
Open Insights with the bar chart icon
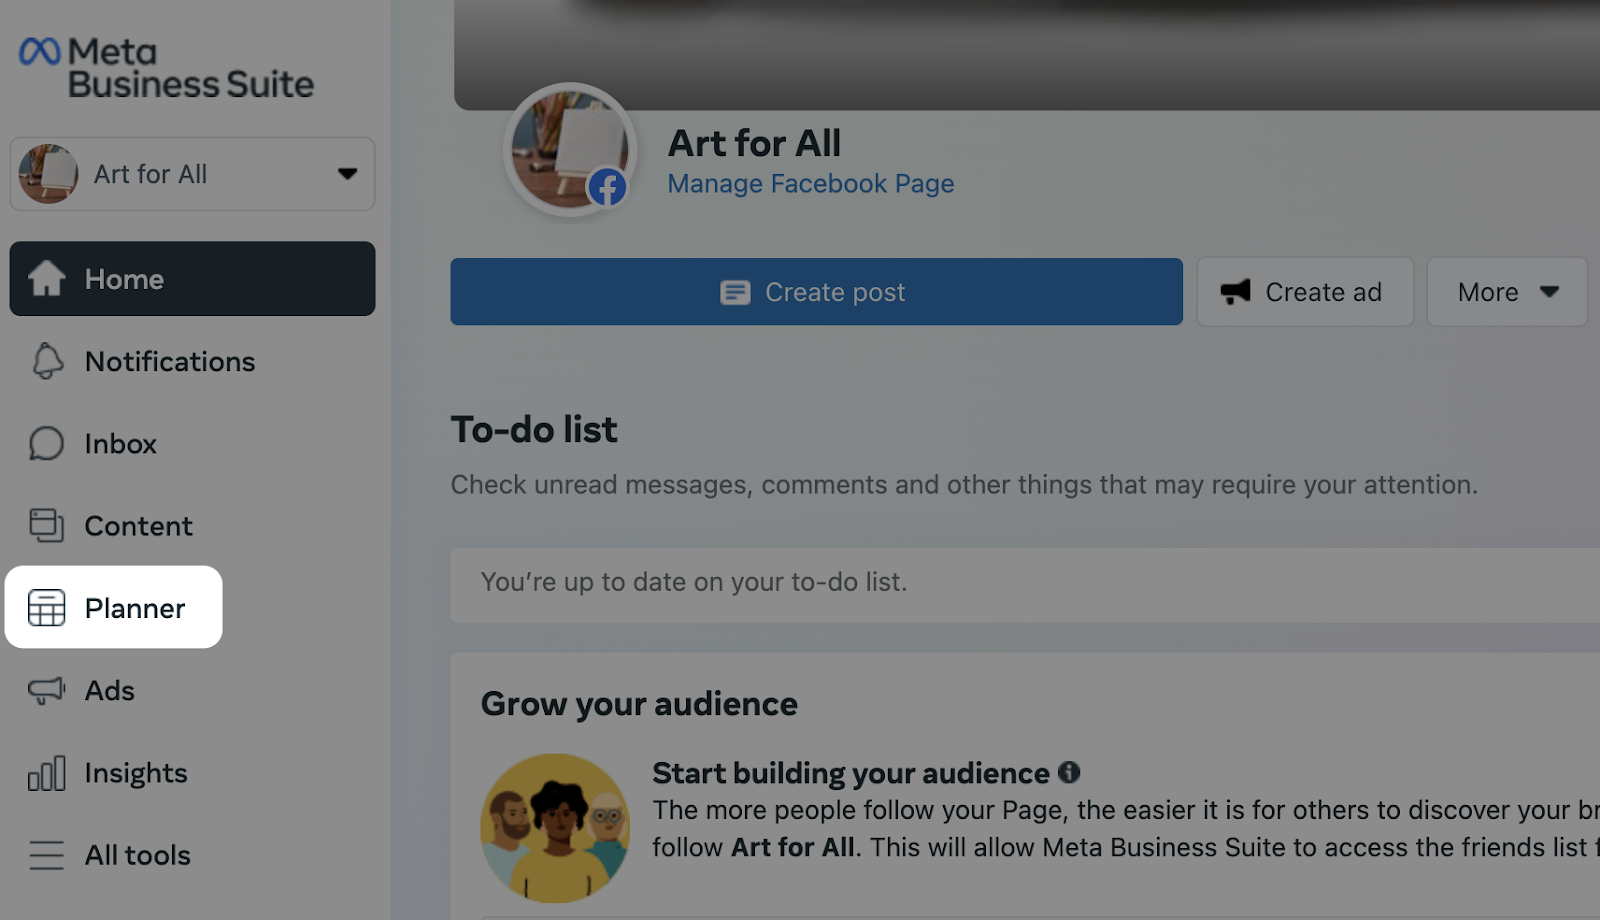coord(47,772)
